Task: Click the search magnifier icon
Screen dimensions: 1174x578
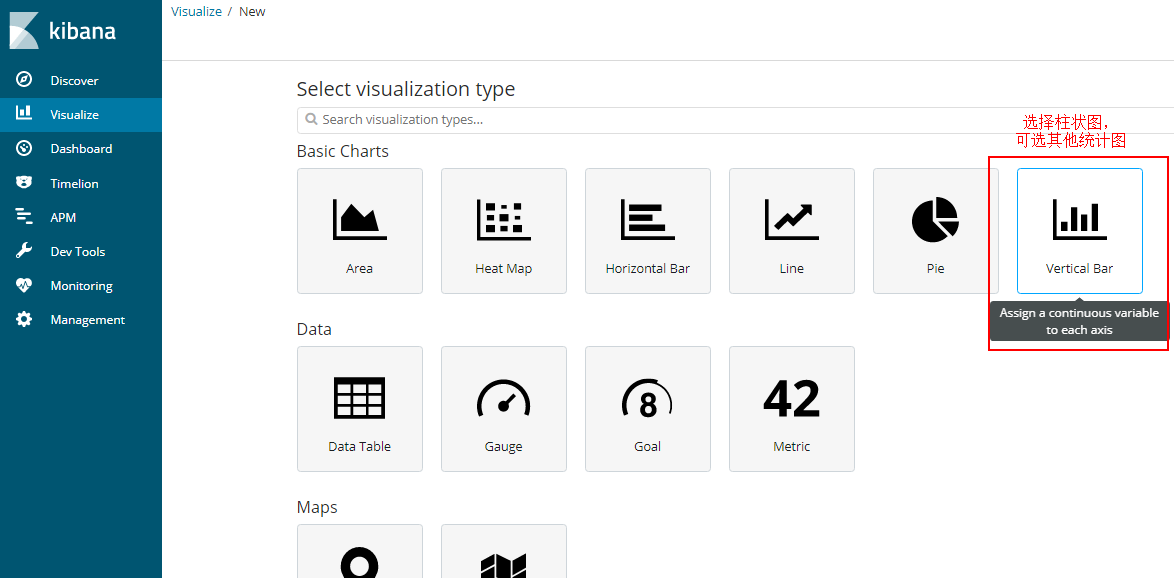Action: 311,120
